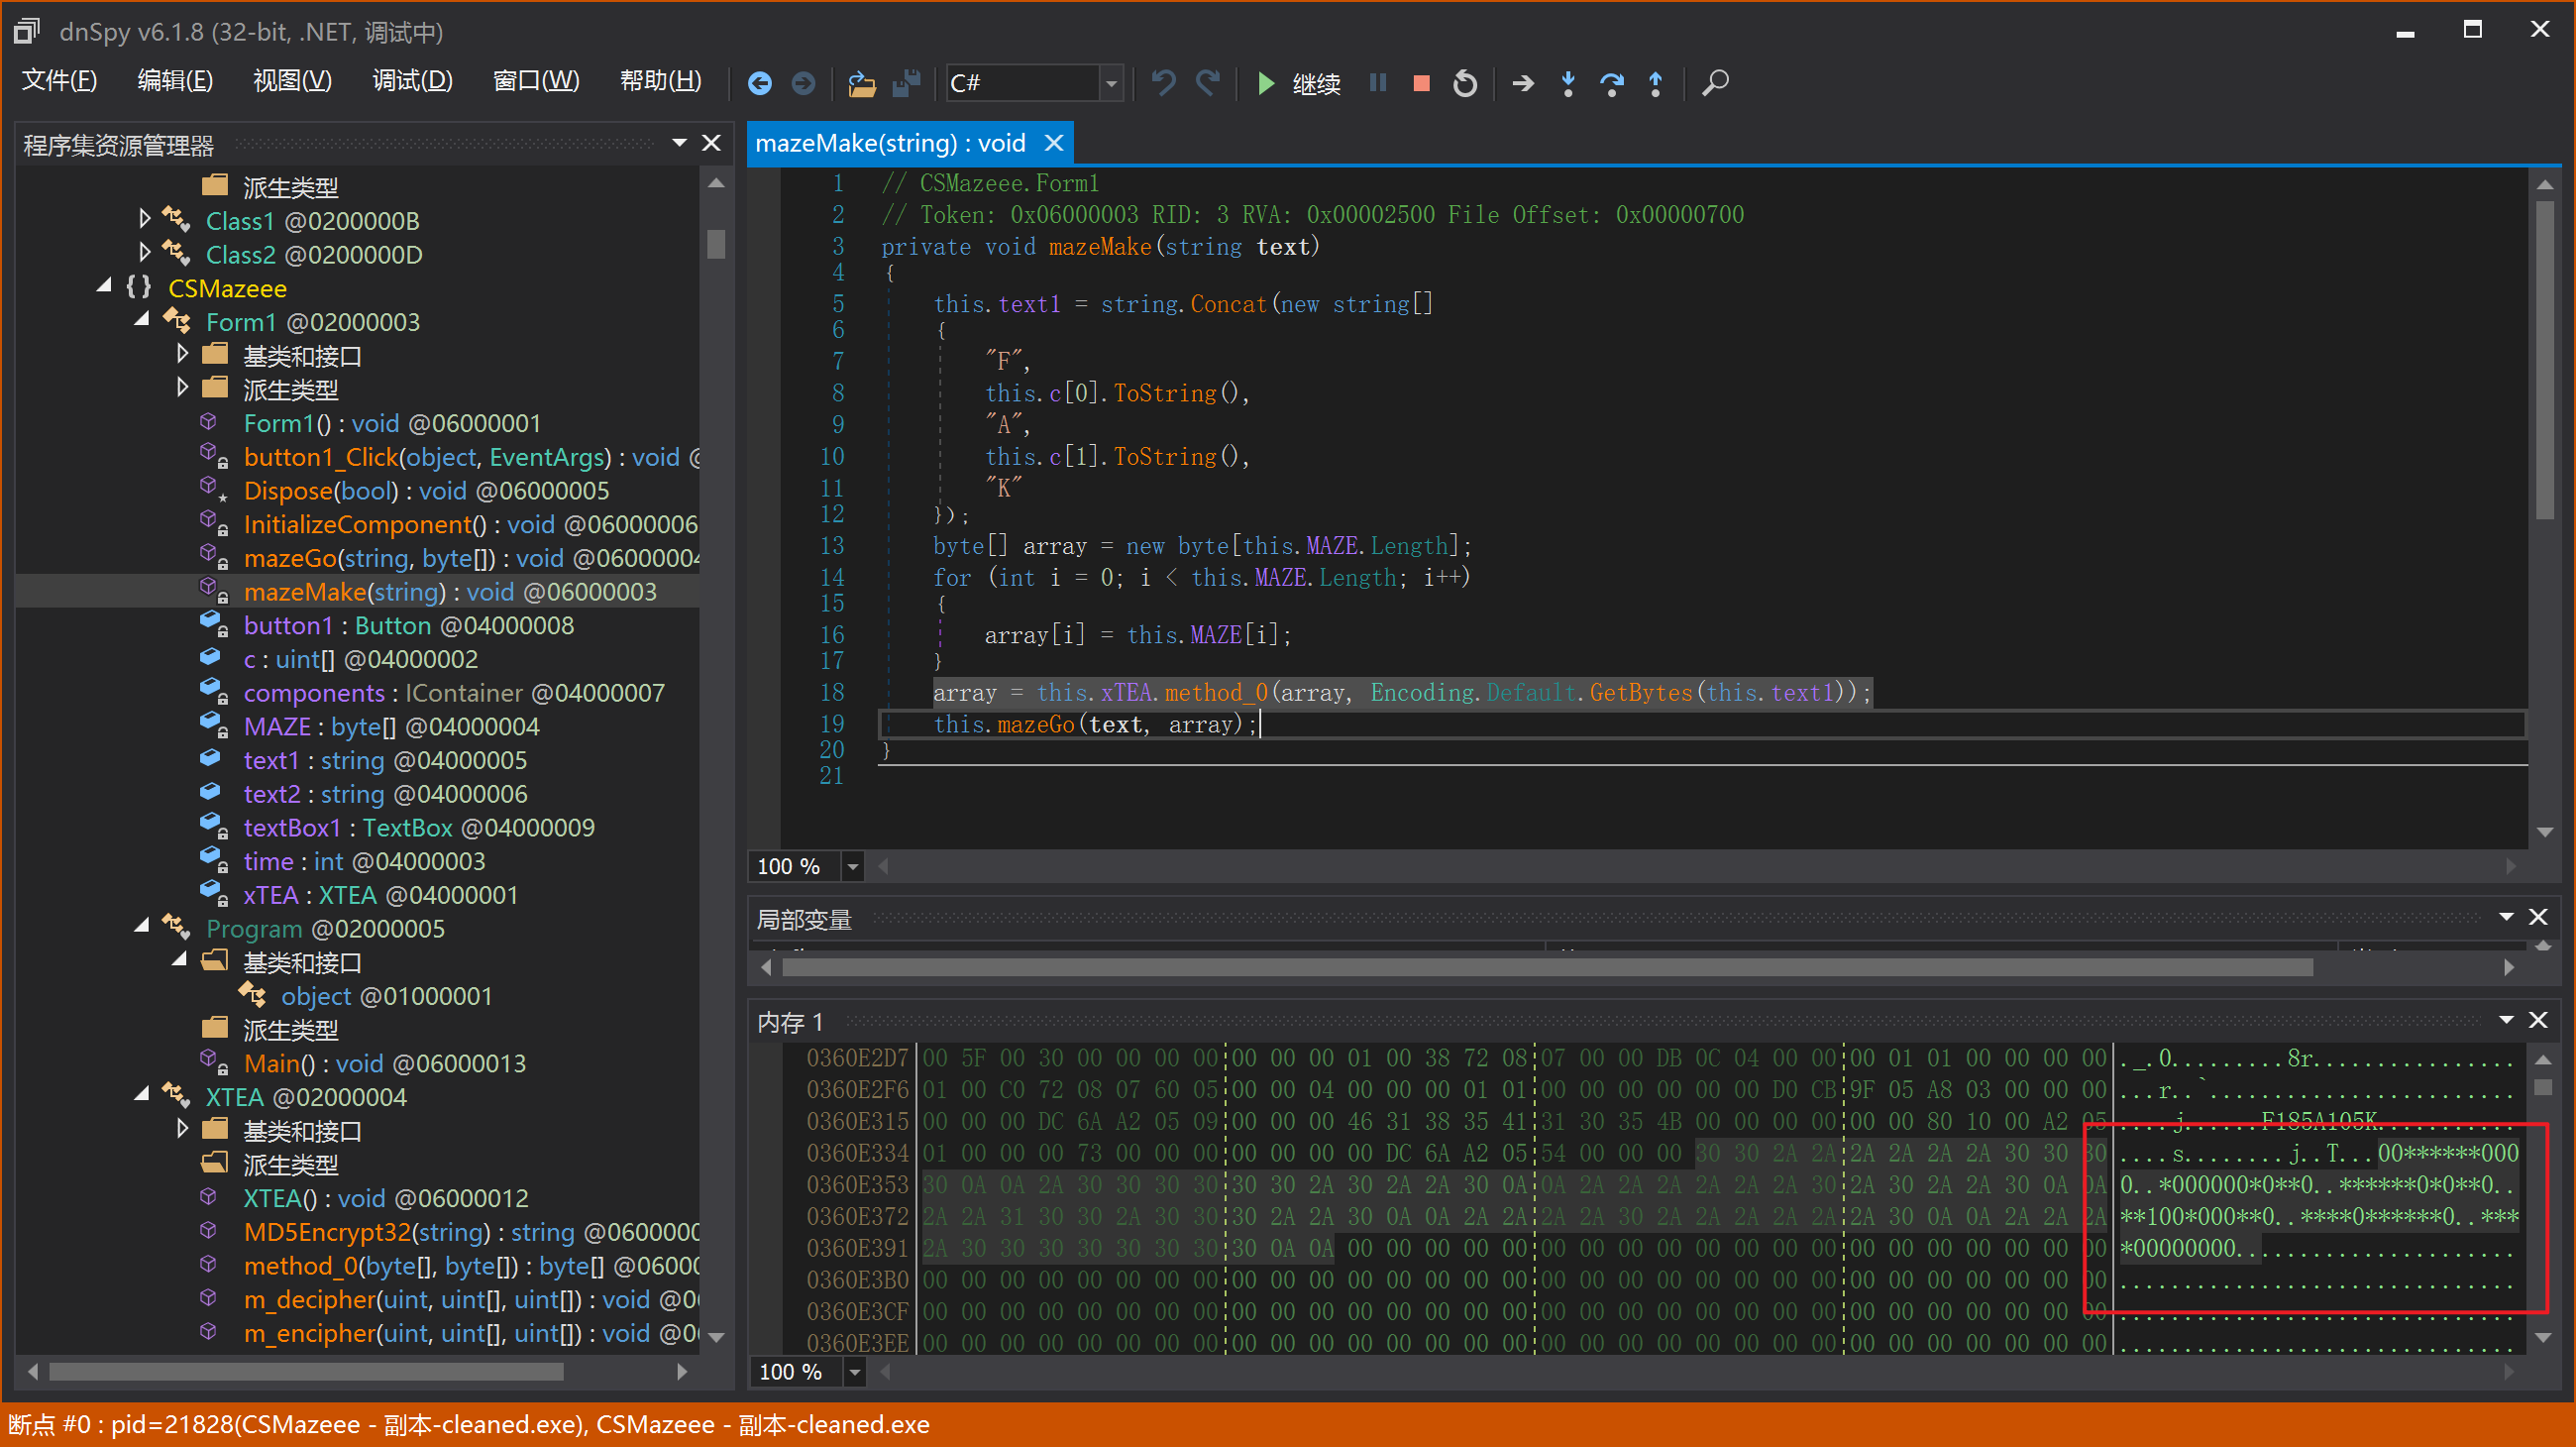Collapse the XTEA @02000004 node

pyautogui.click(x=141, y=1095)
